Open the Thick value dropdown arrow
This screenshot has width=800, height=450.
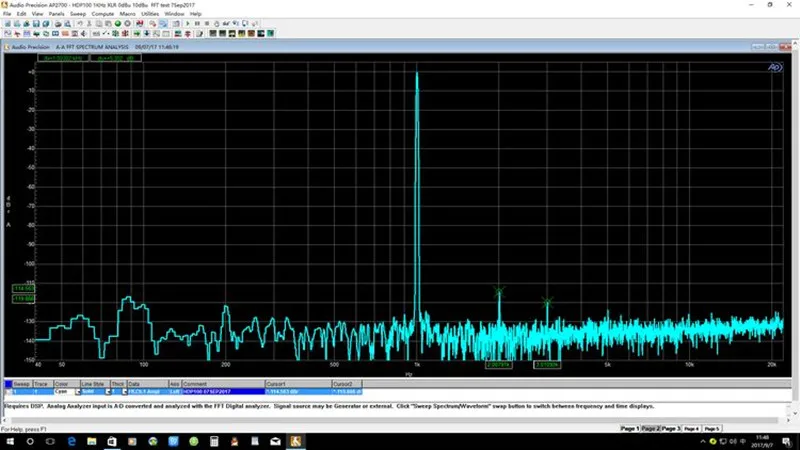[x=124, y=391]
